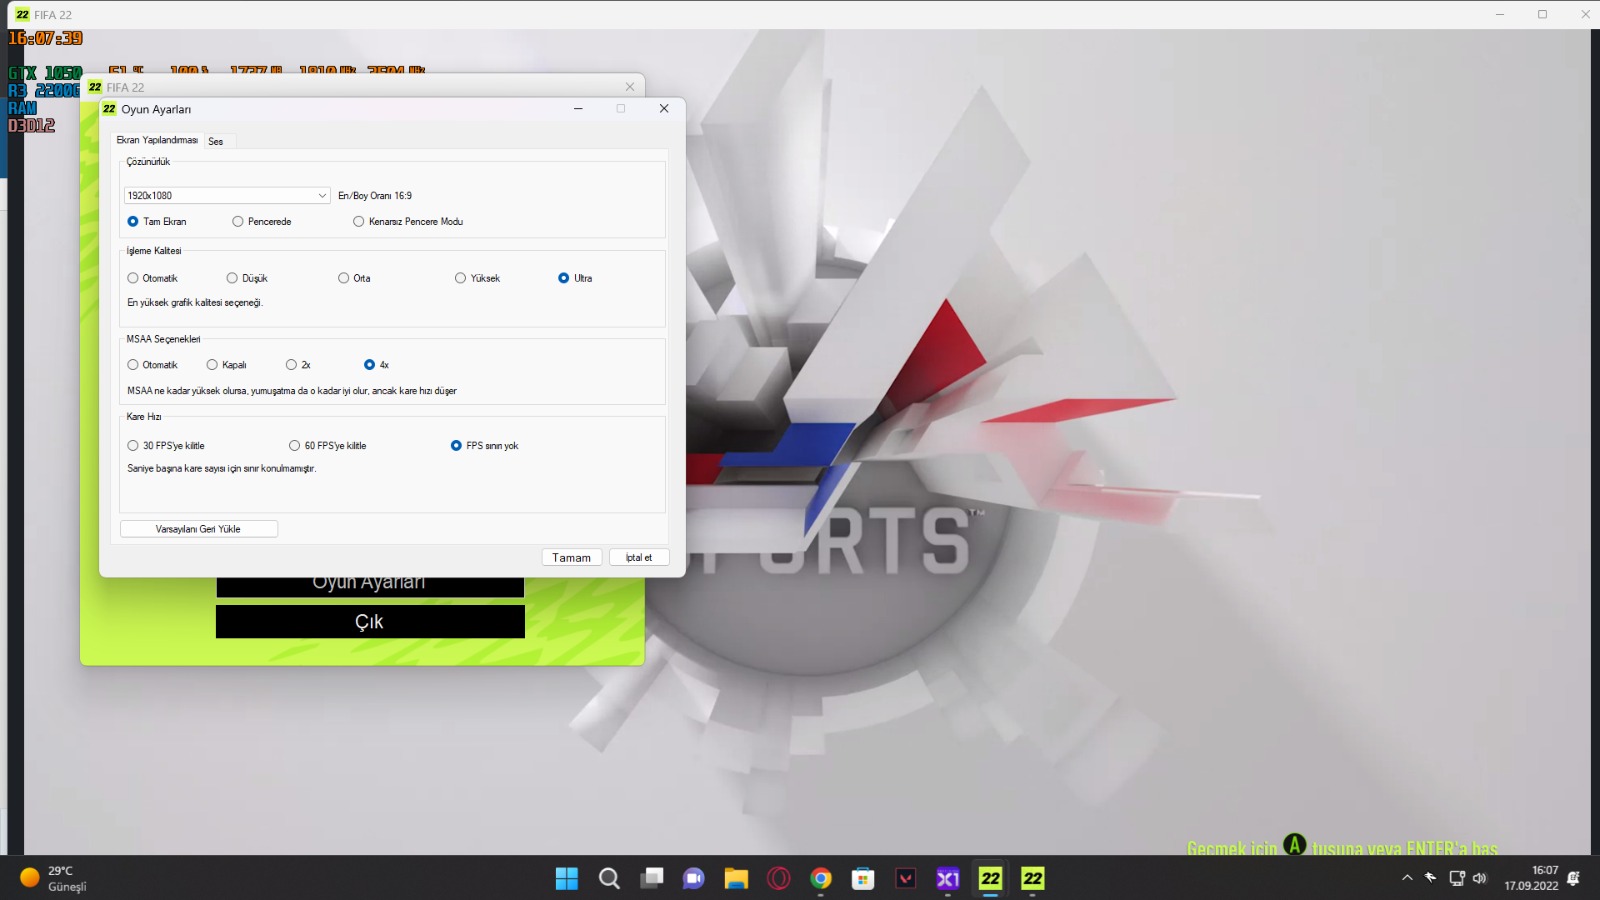1600x900 pixels.
Task: Select Tam Ekran display mode
Action: coord(157,222)
